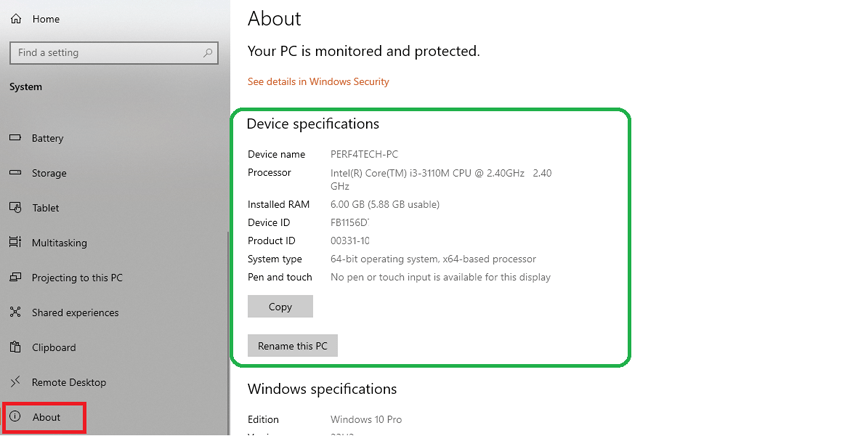Open Tablet settings page
Screen dimensions: 850x436
46,208
